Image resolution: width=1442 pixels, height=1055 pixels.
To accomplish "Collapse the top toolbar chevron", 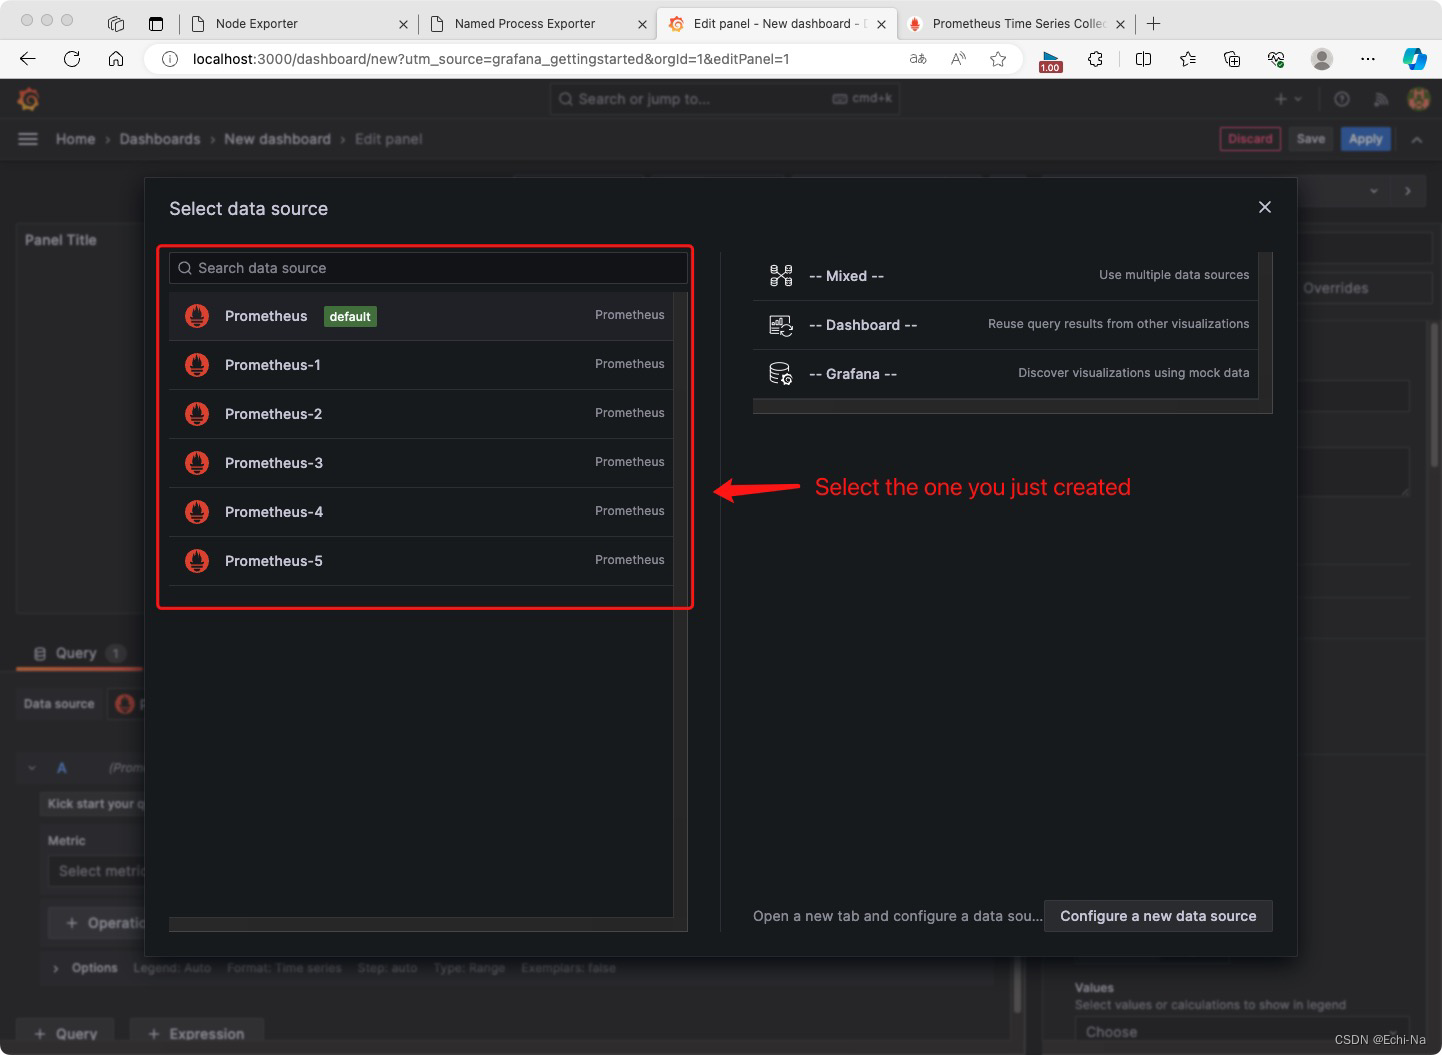I will tap(1417, 140).
